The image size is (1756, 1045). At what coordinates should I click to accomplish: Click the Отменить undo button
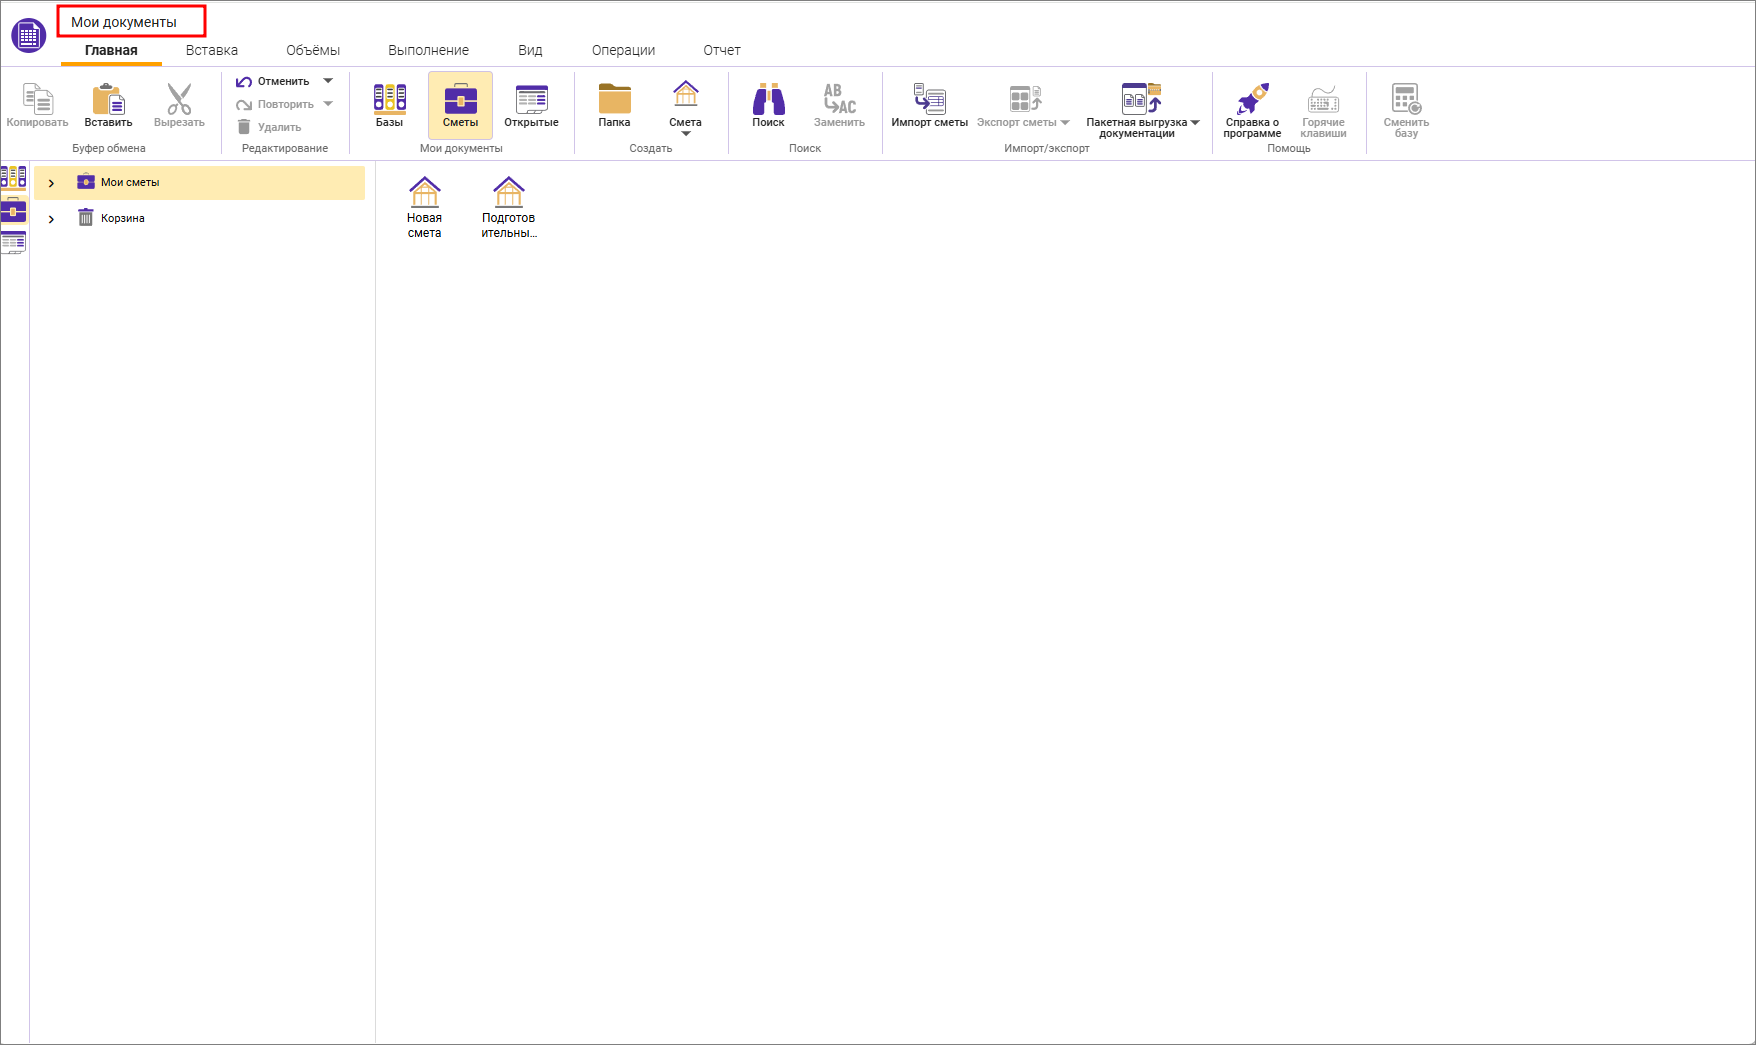coord(273,81)
